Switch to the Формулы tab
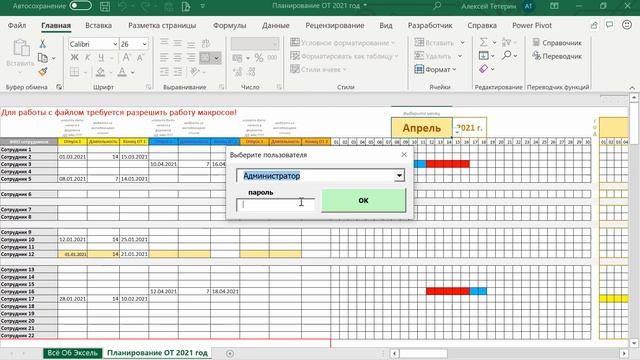The image size is (640, 360). [x=229, y=25]
